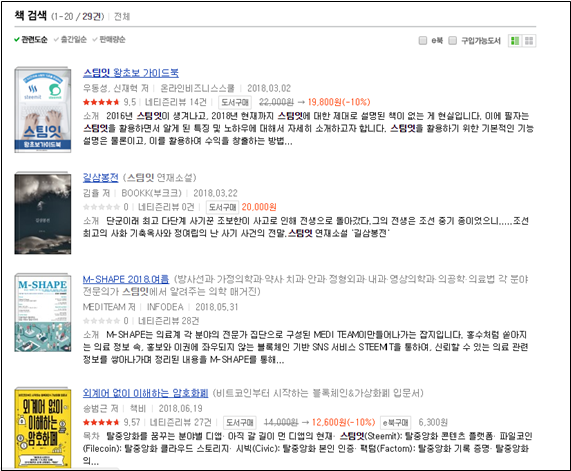Screen dimensions: 571x471
Task: Click publisher BOOKK(부크크)
Action: pyautogui.click(x=151, y=193)
